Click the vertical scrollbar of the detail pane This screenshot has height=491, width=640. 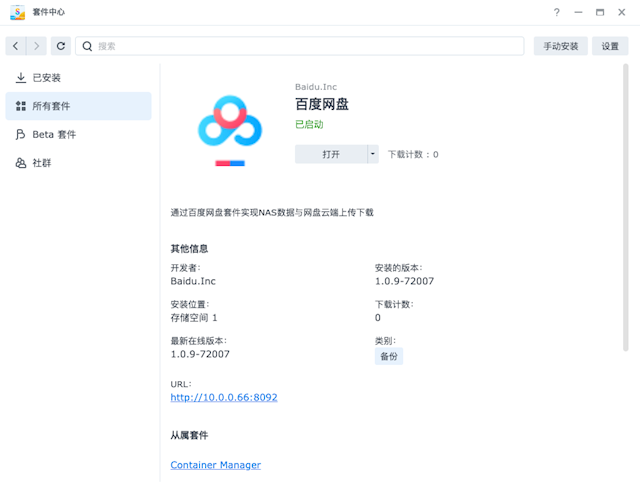point(625,207)
